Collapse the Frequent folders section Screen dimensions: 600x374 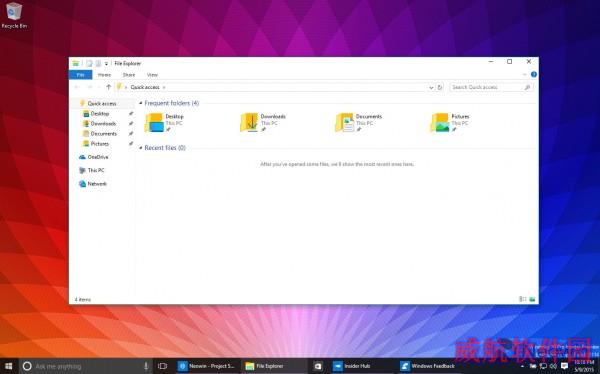tap(140, 103)
